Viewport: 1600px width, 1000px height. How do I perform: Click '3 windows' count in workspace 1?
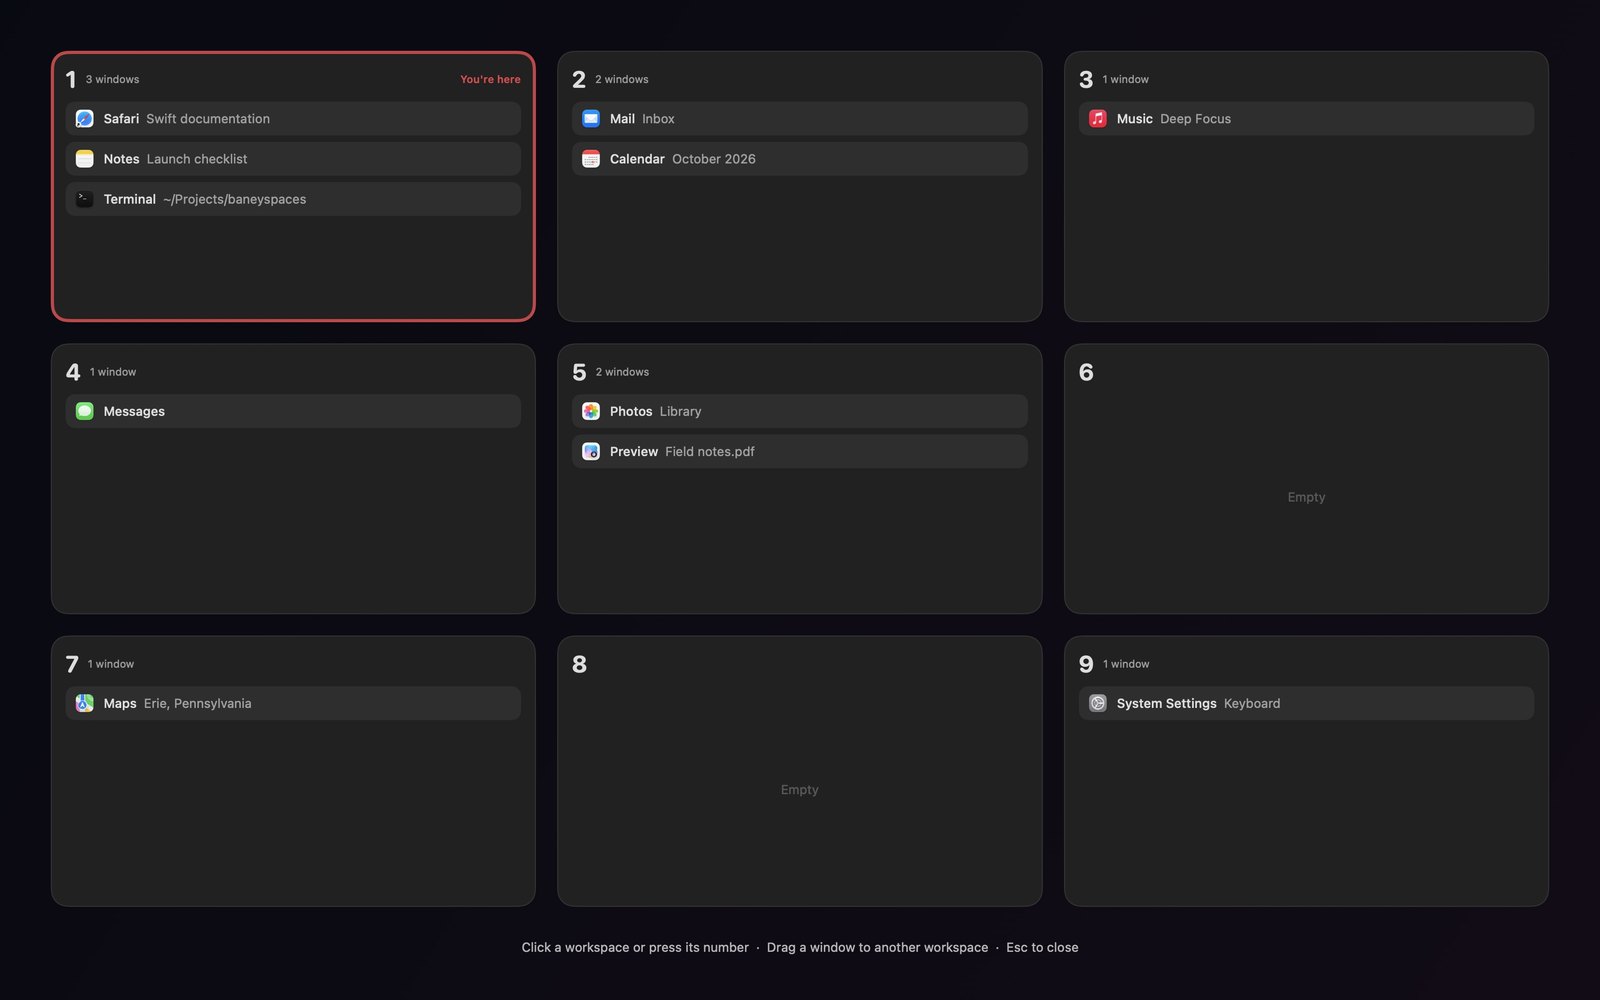click(112, 79)
